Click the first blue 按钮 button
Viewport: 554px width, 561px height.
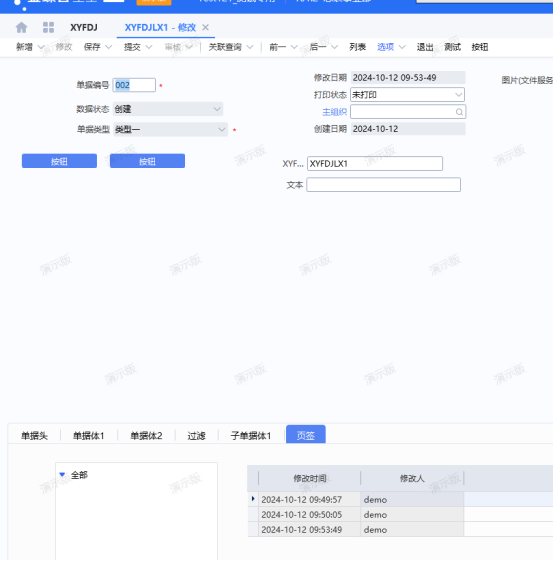59,161
